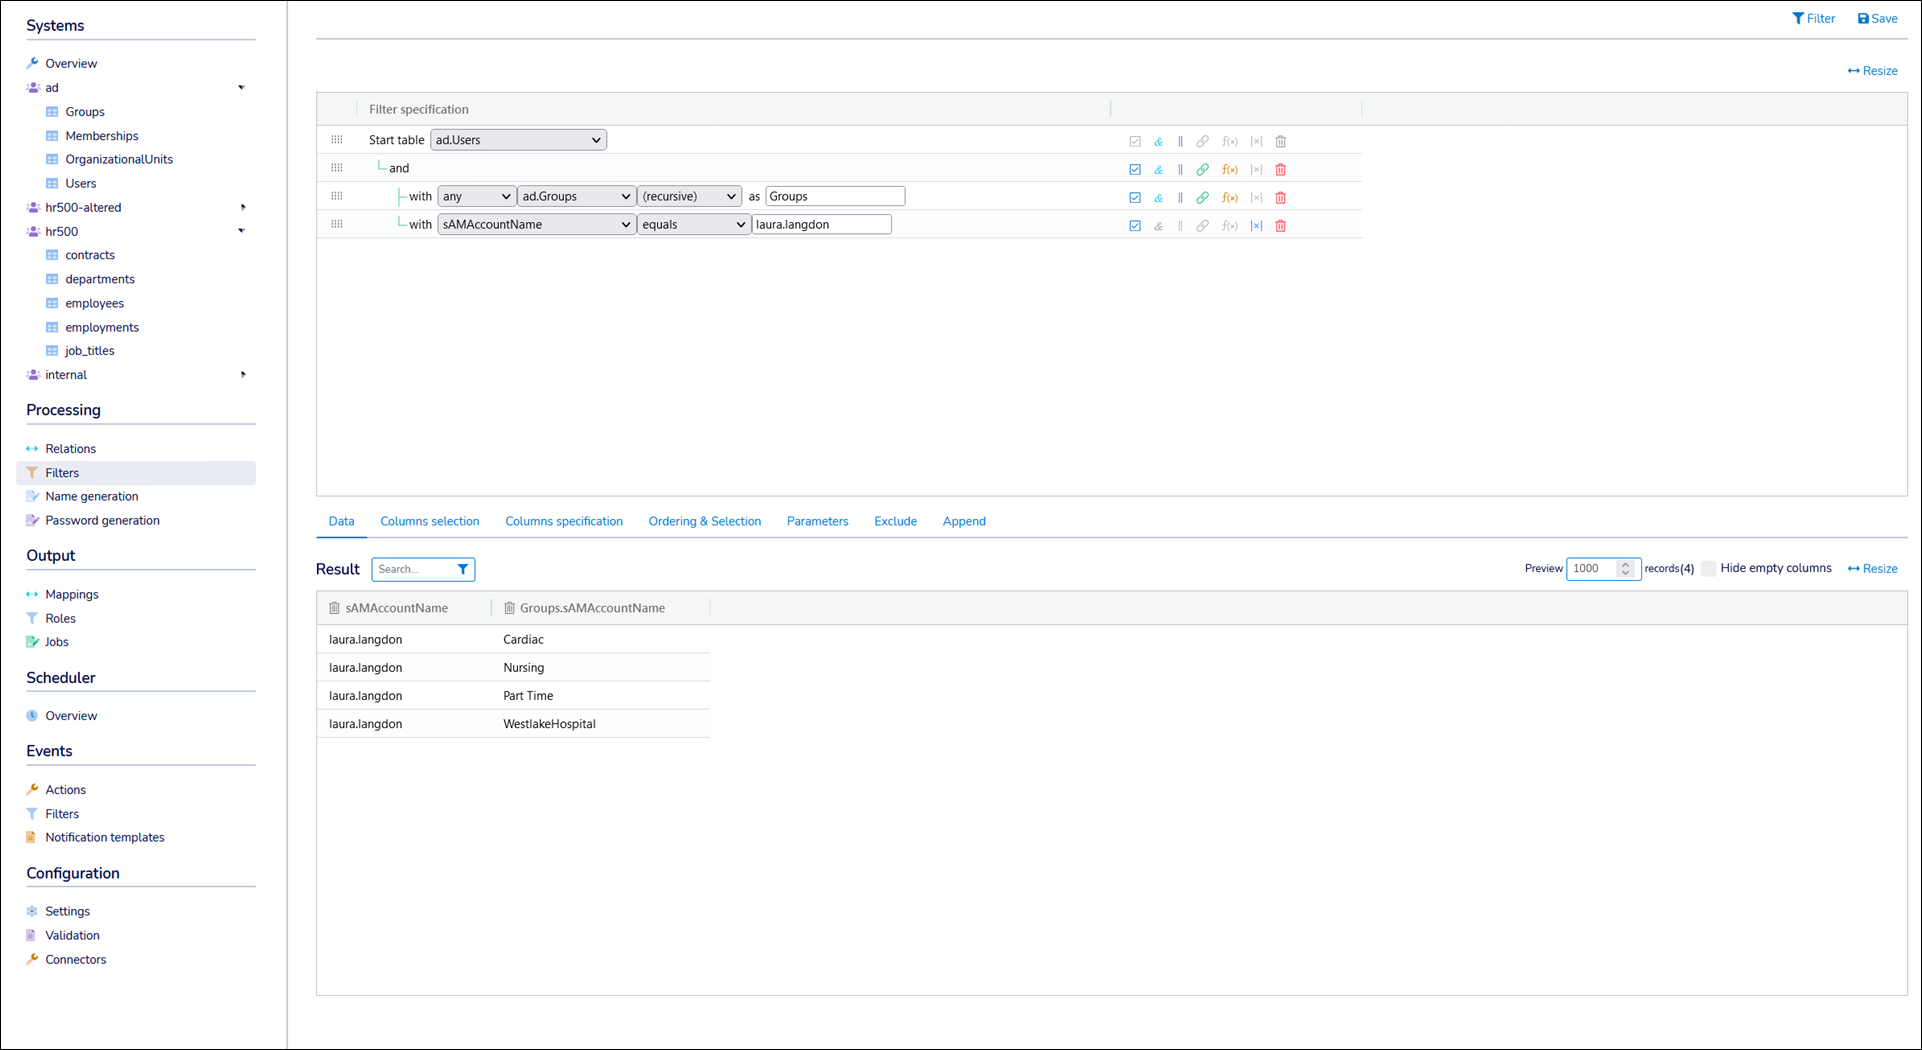Image resolution: width=1922 pixels, height=1050 pixels.
Task: Click the Save button
Action: click(x=1877, y=18)
